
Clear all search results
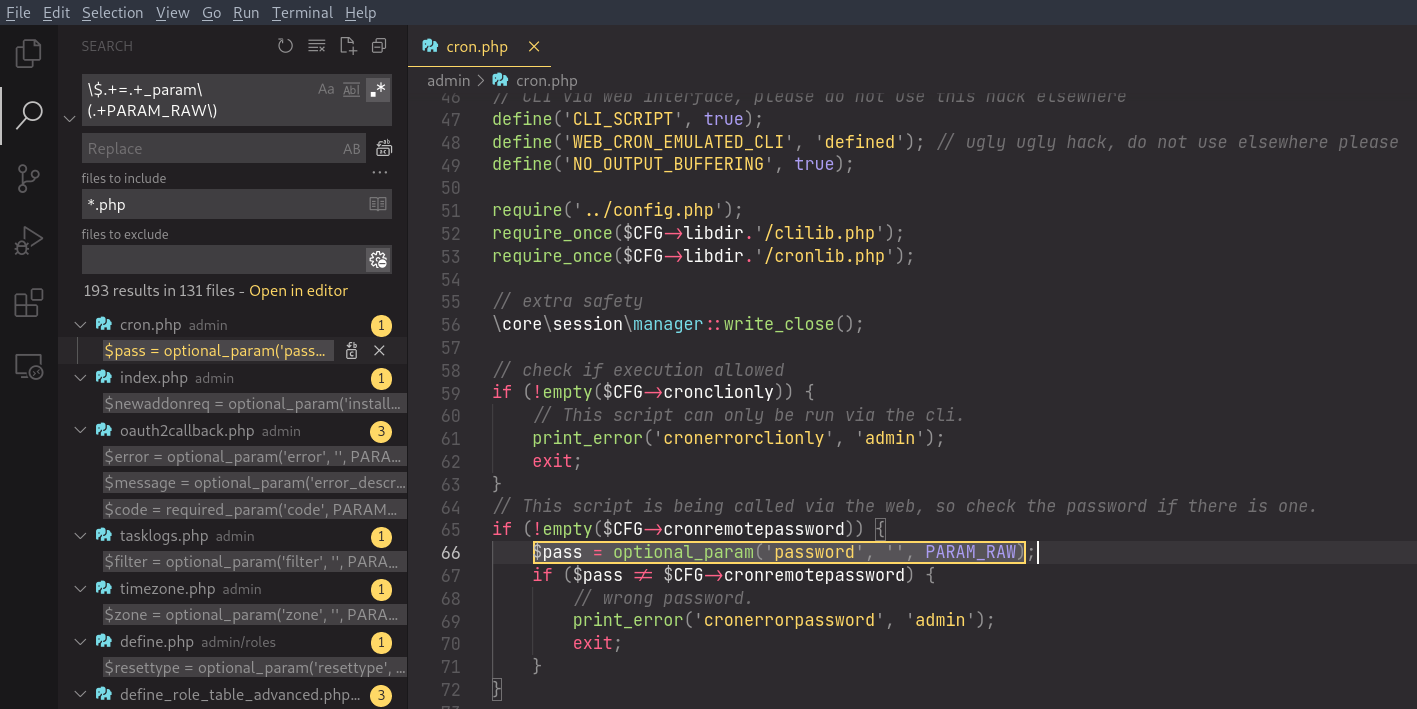[317, 46]
